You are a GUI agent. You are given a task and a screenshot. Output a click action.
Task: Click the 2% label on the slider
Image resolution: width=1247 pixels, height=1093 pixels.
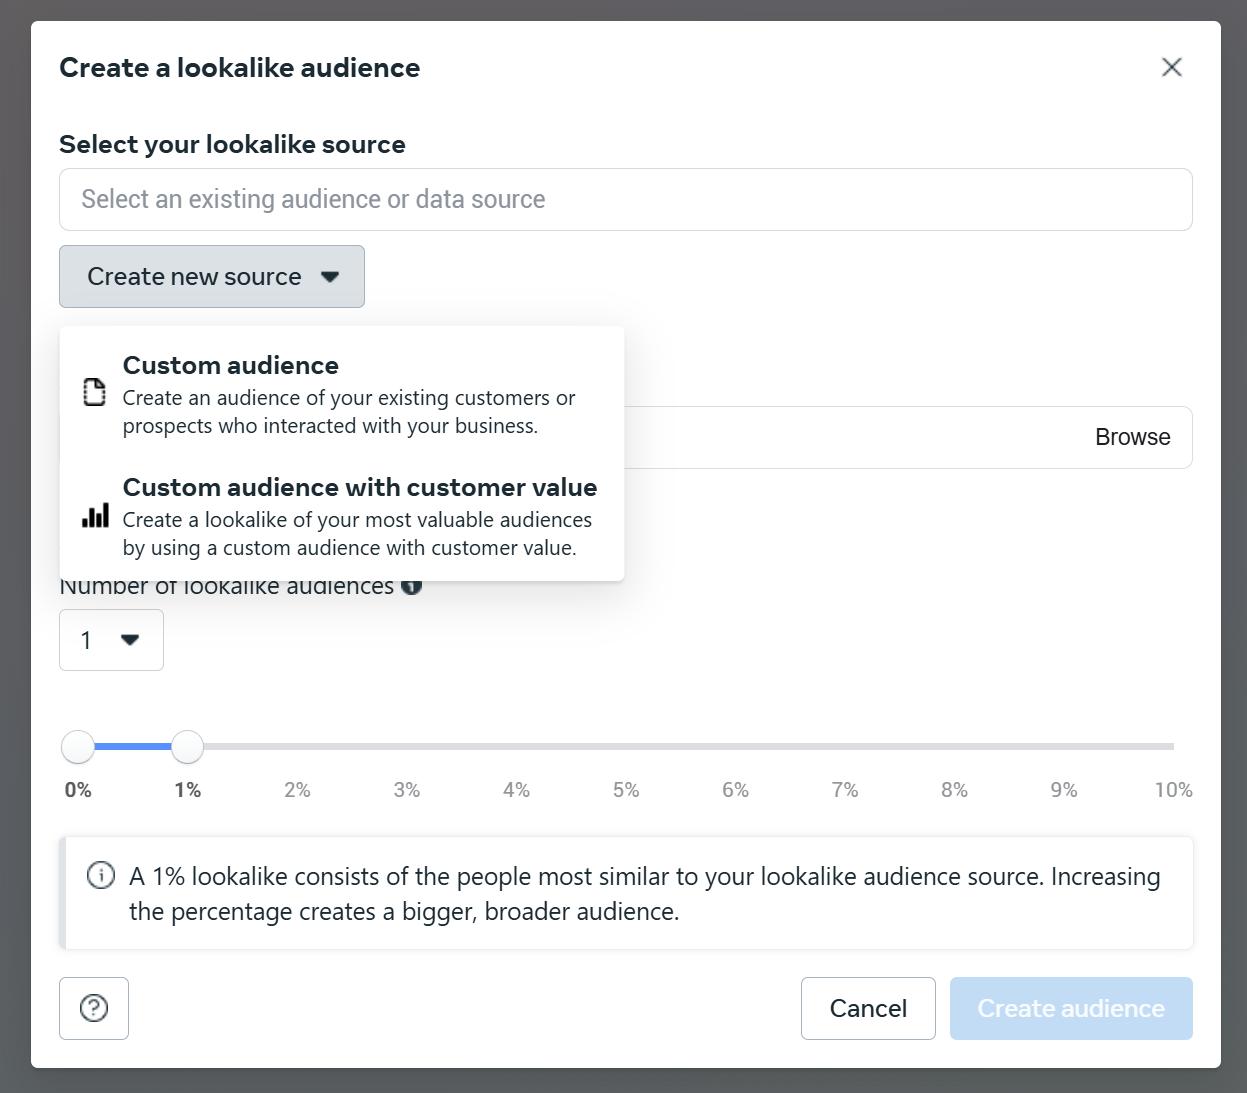(x=297, y=790)
